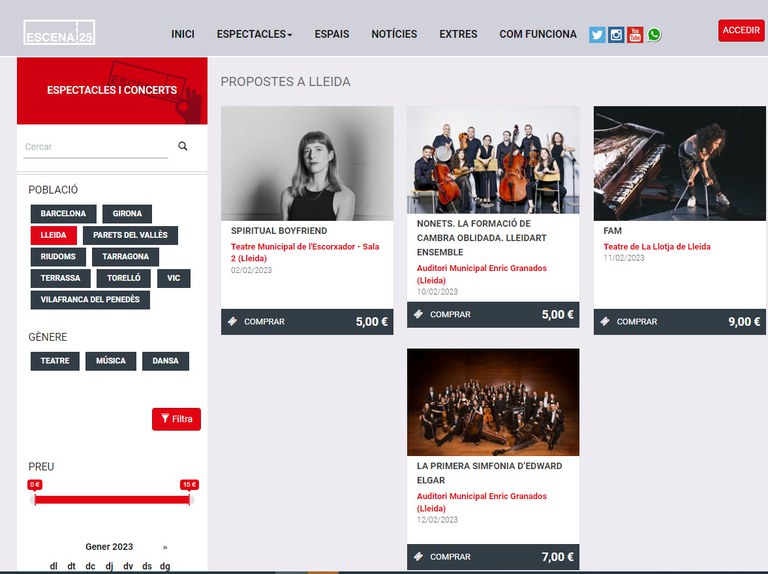768x574 pixels.
Task: Open the YouTube social icon
Action: point(635,35)
